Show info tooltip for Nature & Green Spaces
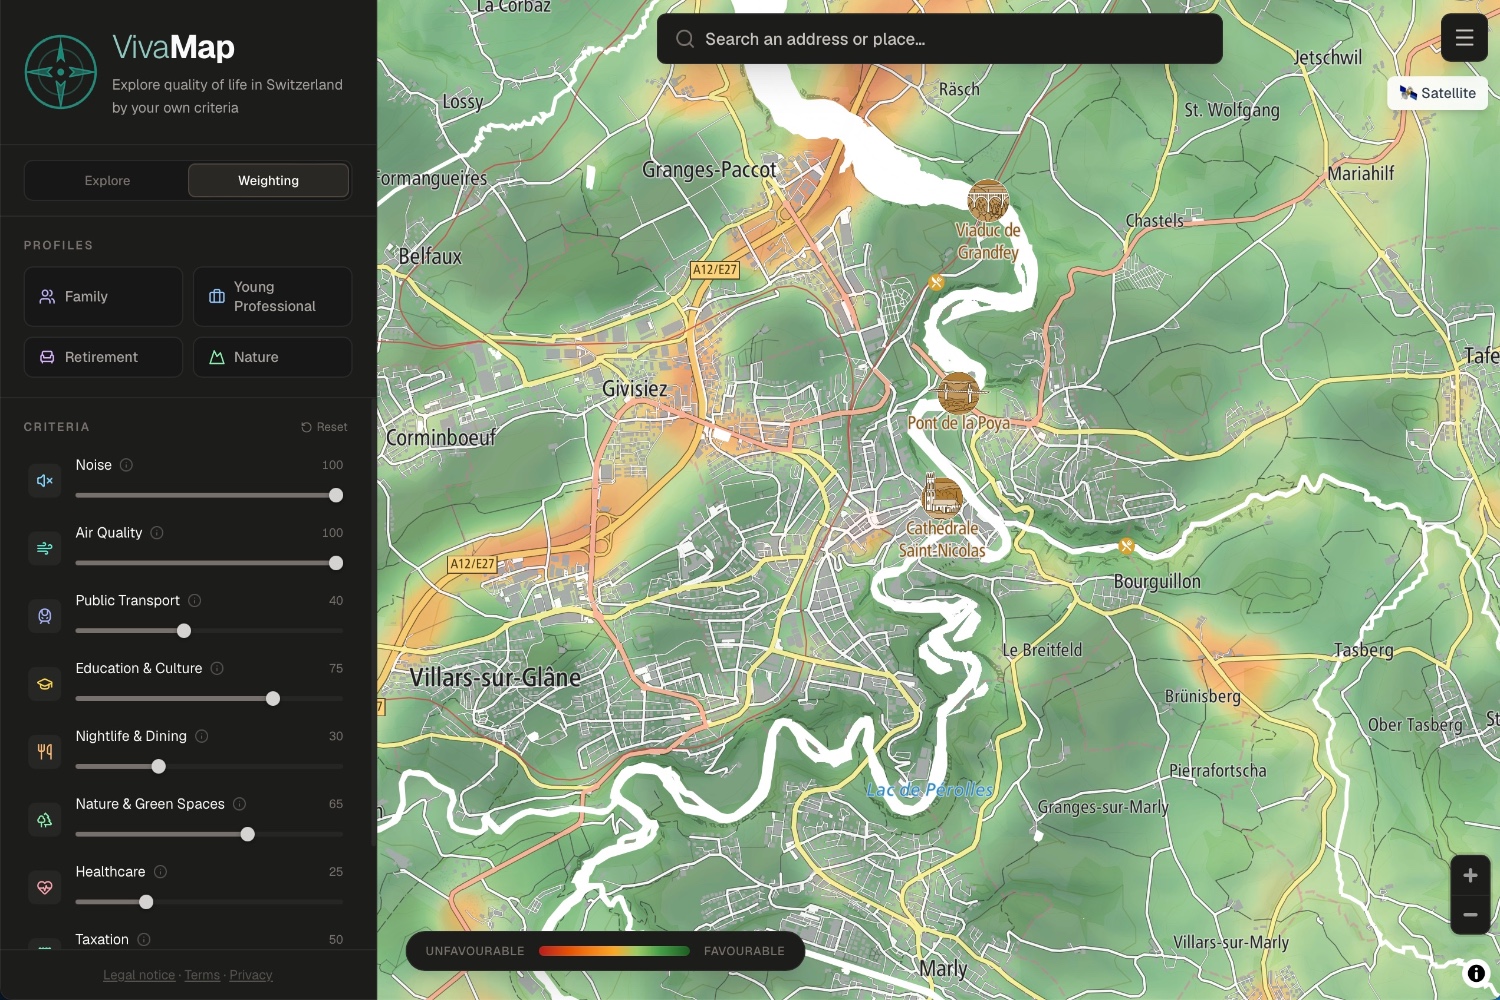Image resolution: width=1500 pixels, height=1000 pixels. point(240,804)
